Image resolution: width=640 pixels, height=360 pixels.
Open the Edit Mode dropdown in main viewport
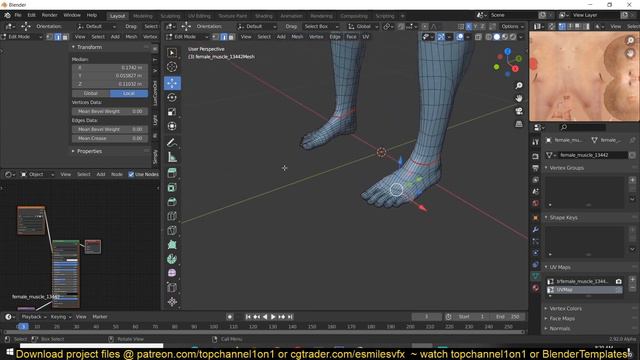188,37
